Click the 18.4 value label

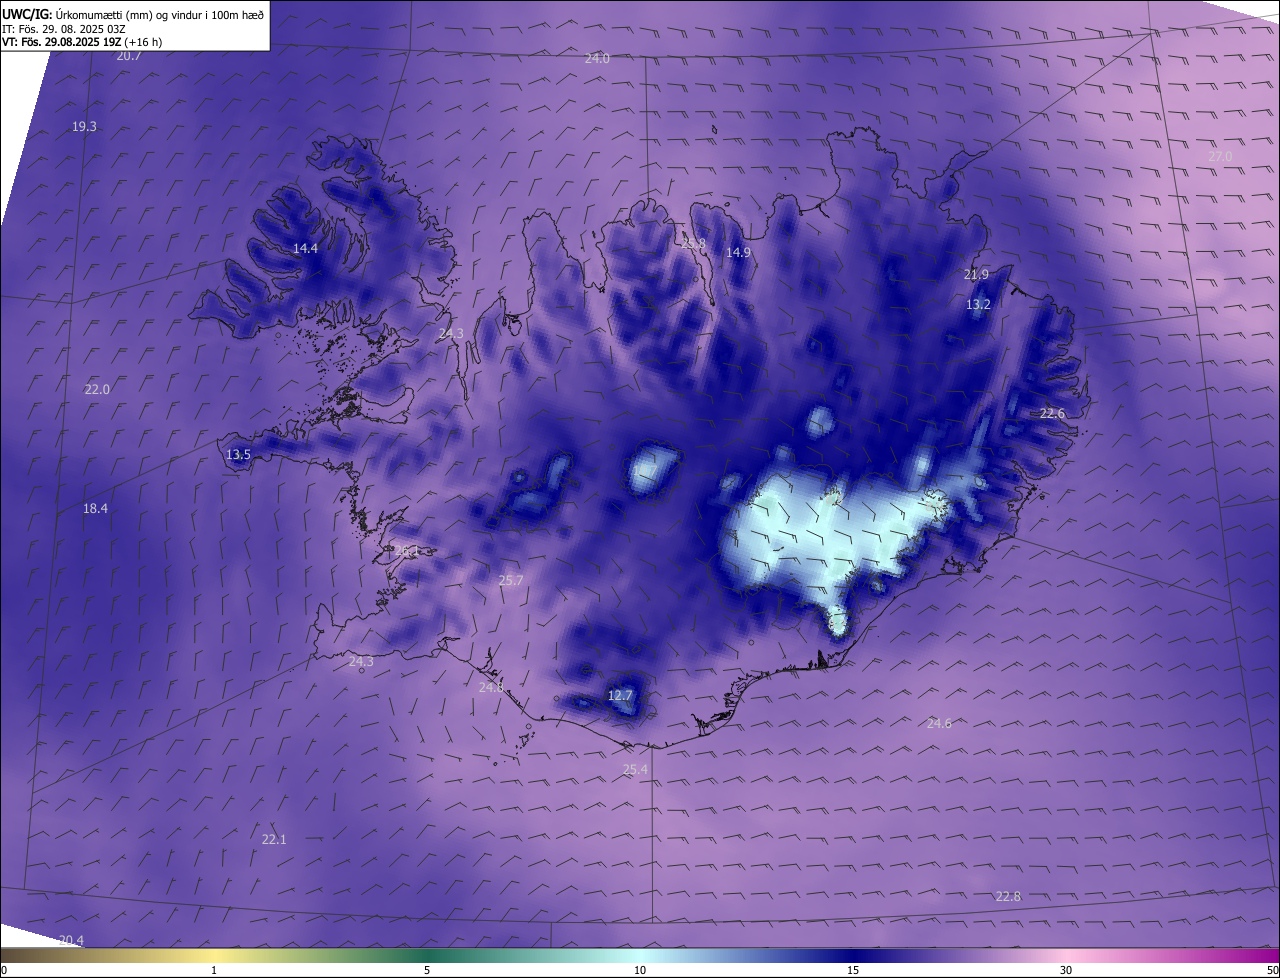(95, 509)
